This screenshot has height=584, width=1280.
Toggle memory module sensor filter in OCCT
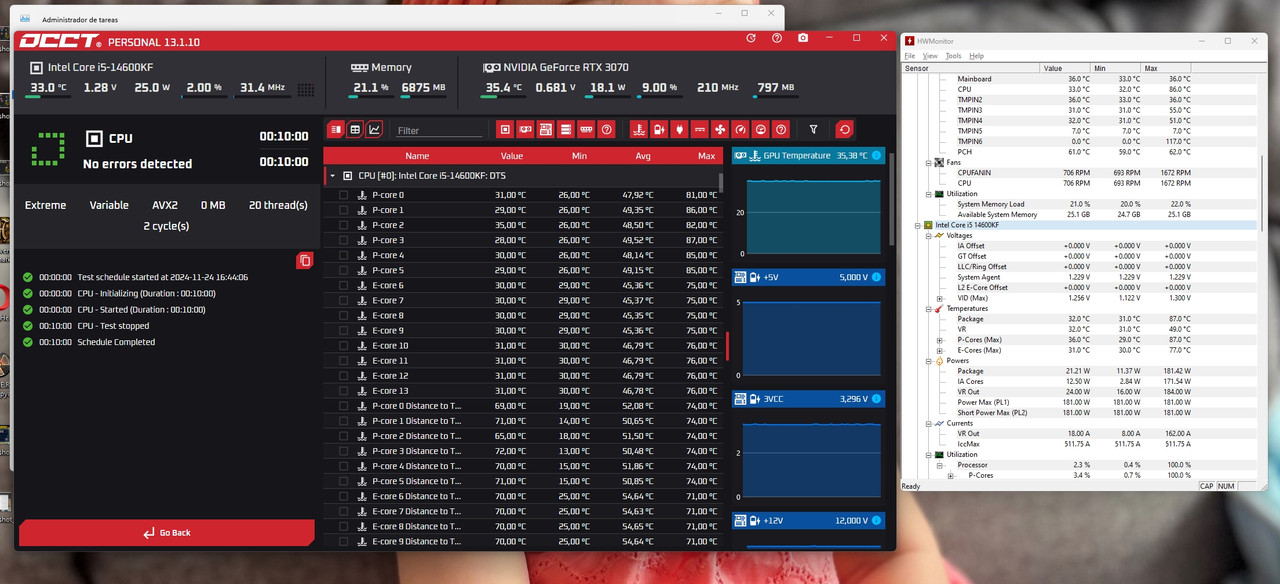point(586,130)
